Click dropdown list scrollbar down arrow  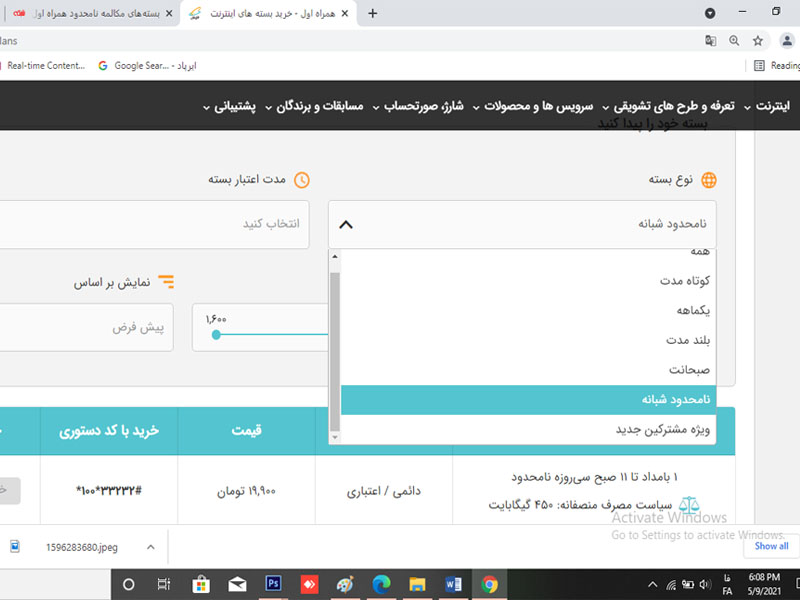coord(335,437)
